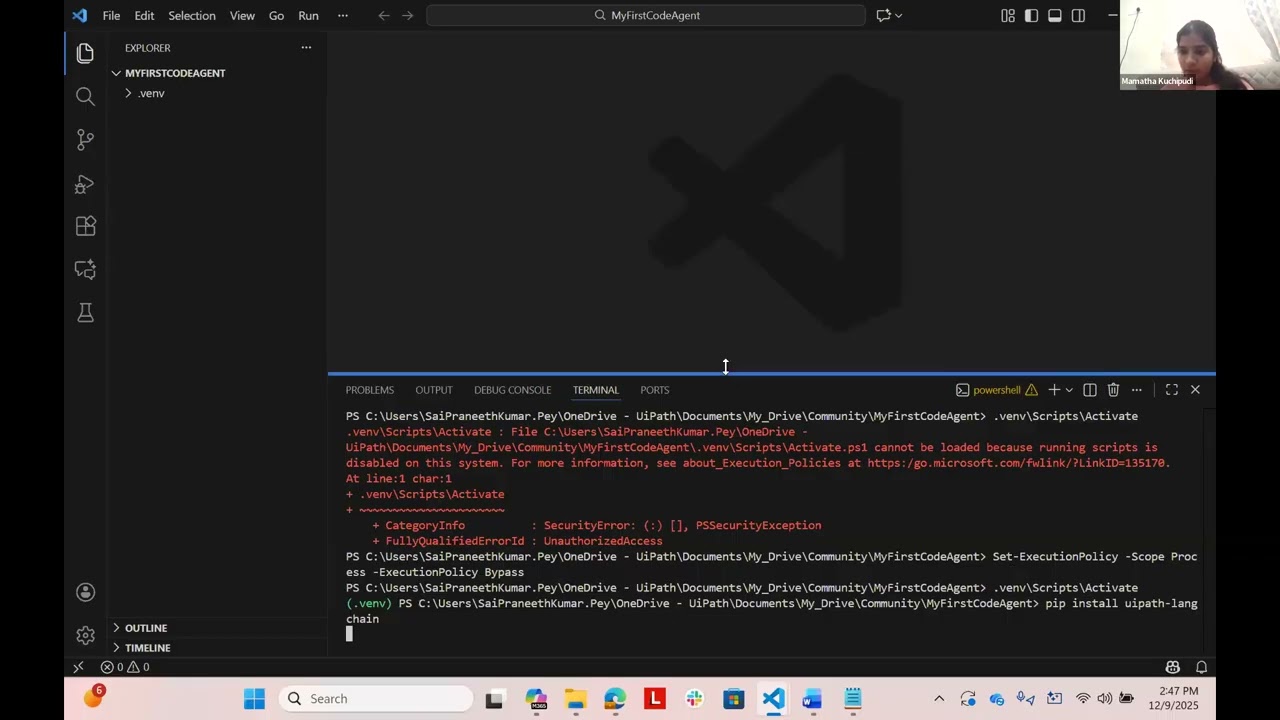Open the Chat view icon in activity bar
This screenshot has width=1280, height=720.
click(x=85, y=269)
